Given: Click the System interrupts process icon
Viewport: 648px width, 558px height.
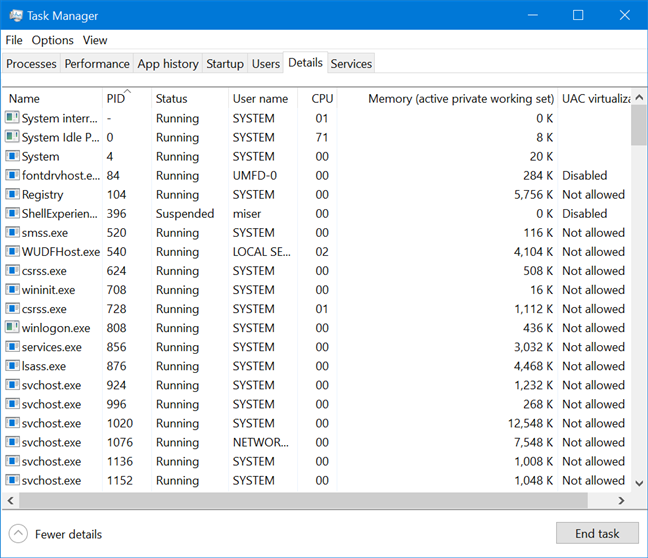Looking at the screenshot, I should pyautogui.click(x=12, y=118).
